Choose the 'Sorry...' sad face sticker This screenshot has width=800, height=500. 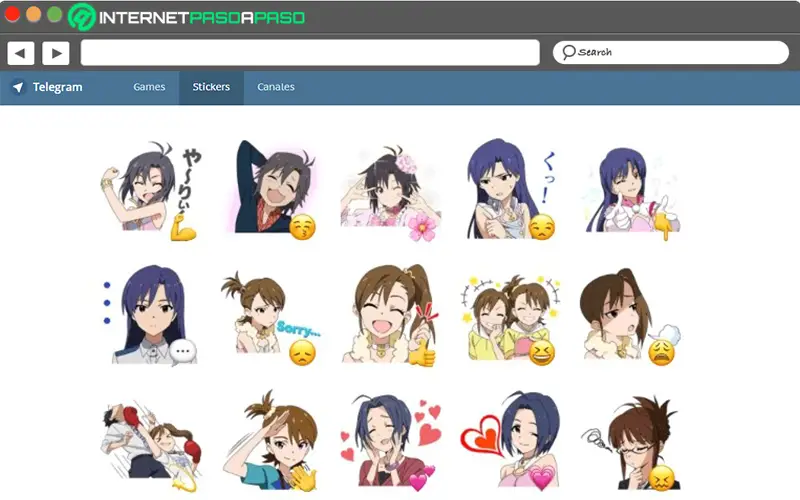[x=270, y=318]
